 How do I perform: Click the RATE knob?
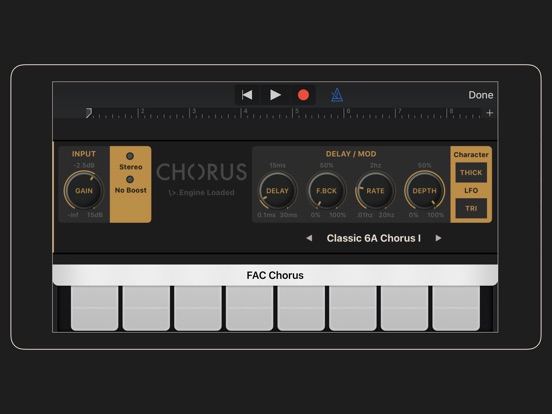(375, 190)
